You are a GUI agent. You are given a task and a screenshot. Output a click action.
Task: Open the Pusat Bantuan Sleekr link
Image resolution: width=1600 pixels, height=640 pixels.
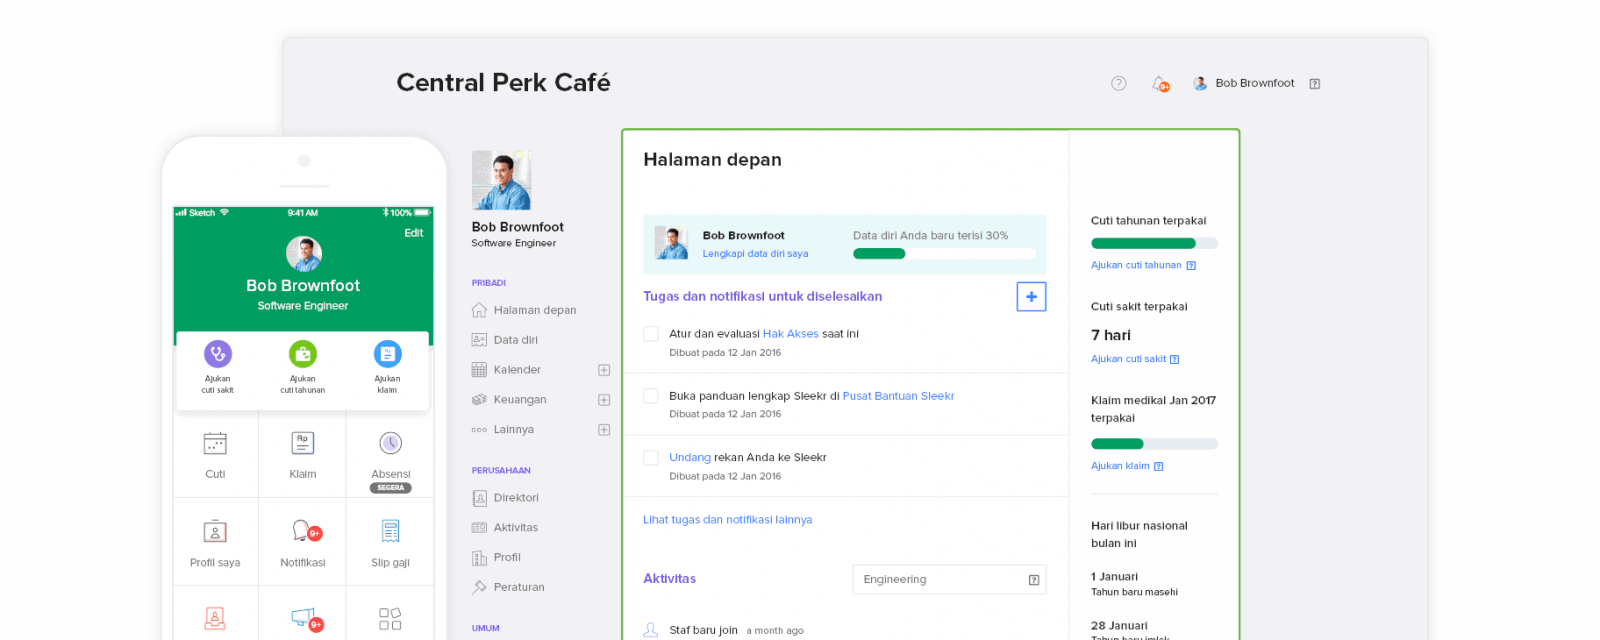click(898, 396)
